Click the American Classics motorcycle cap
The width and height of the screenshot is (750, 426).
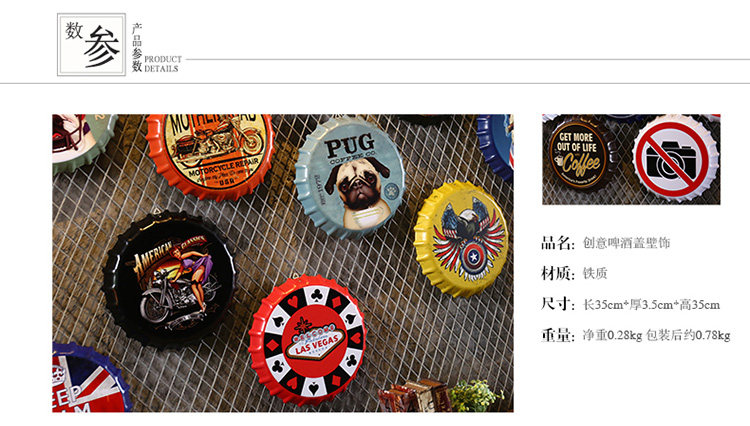click(x=170, y=279)
